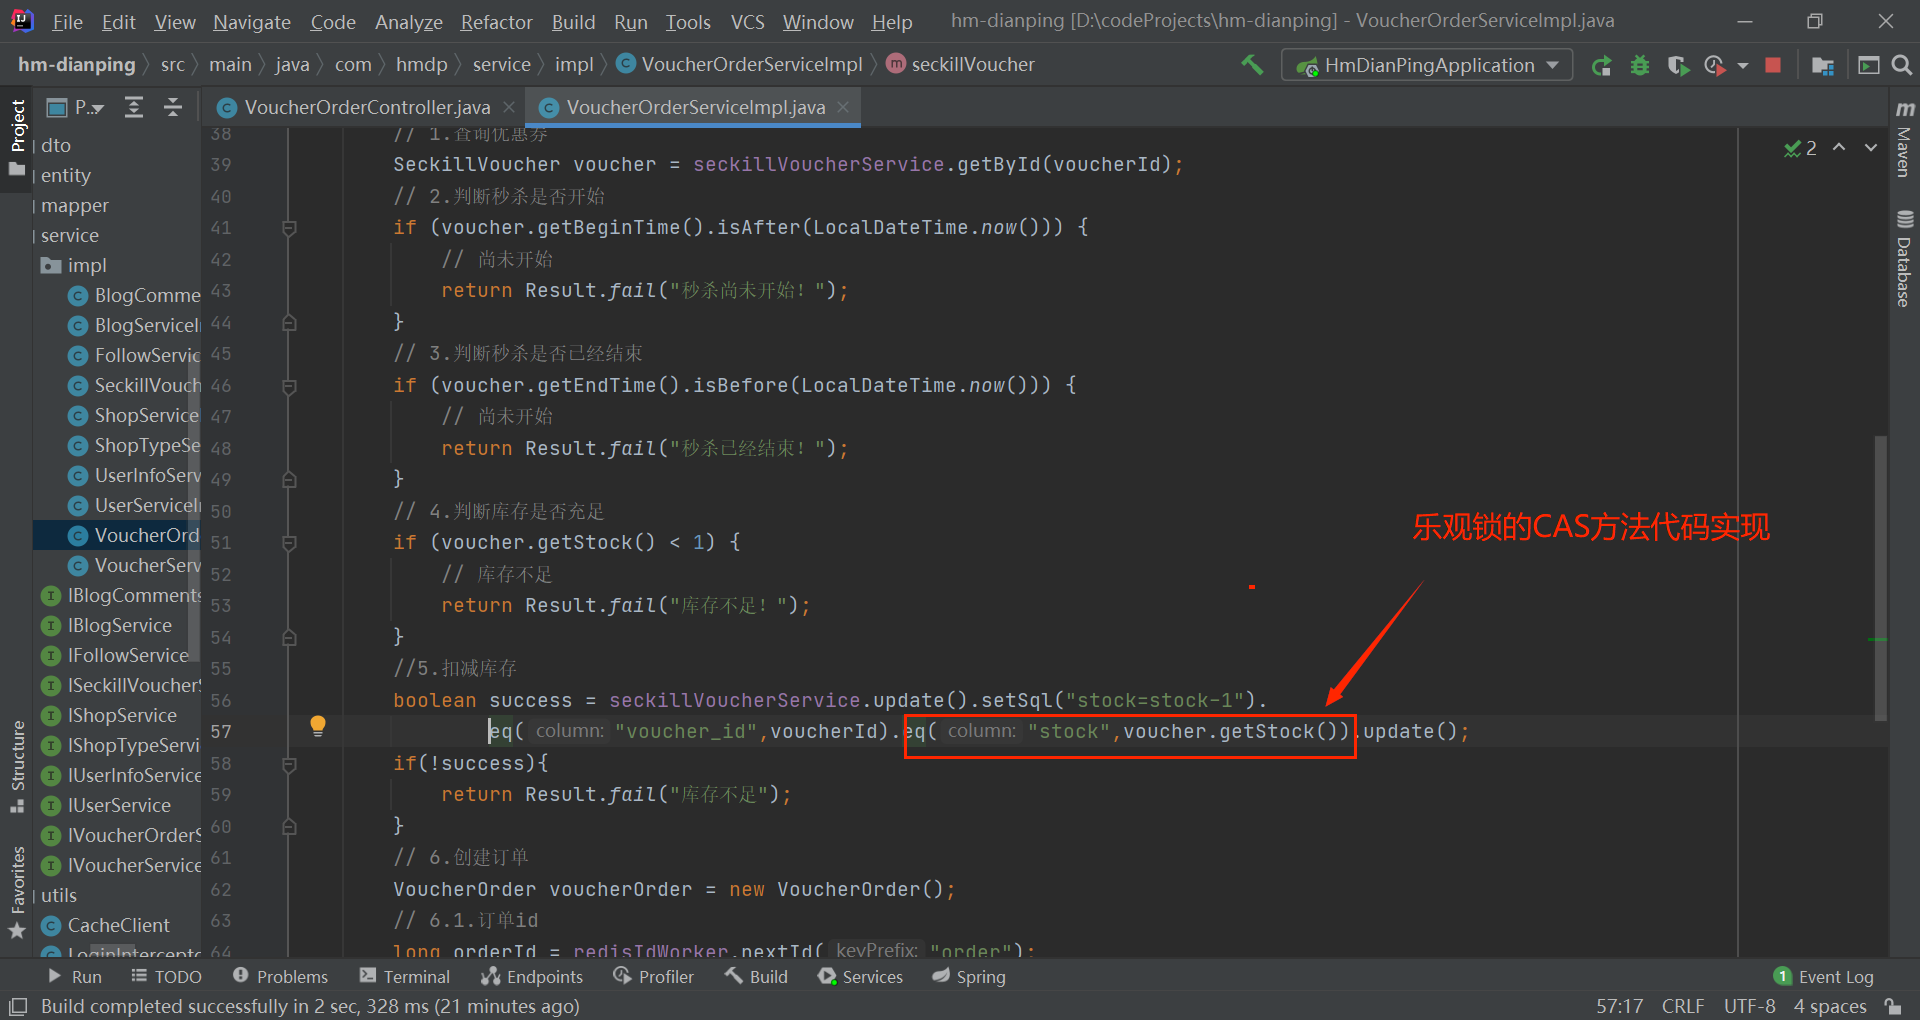Collapse the if block at line 58
The width and height of the screenshot is (1921, 1020).
289,764
